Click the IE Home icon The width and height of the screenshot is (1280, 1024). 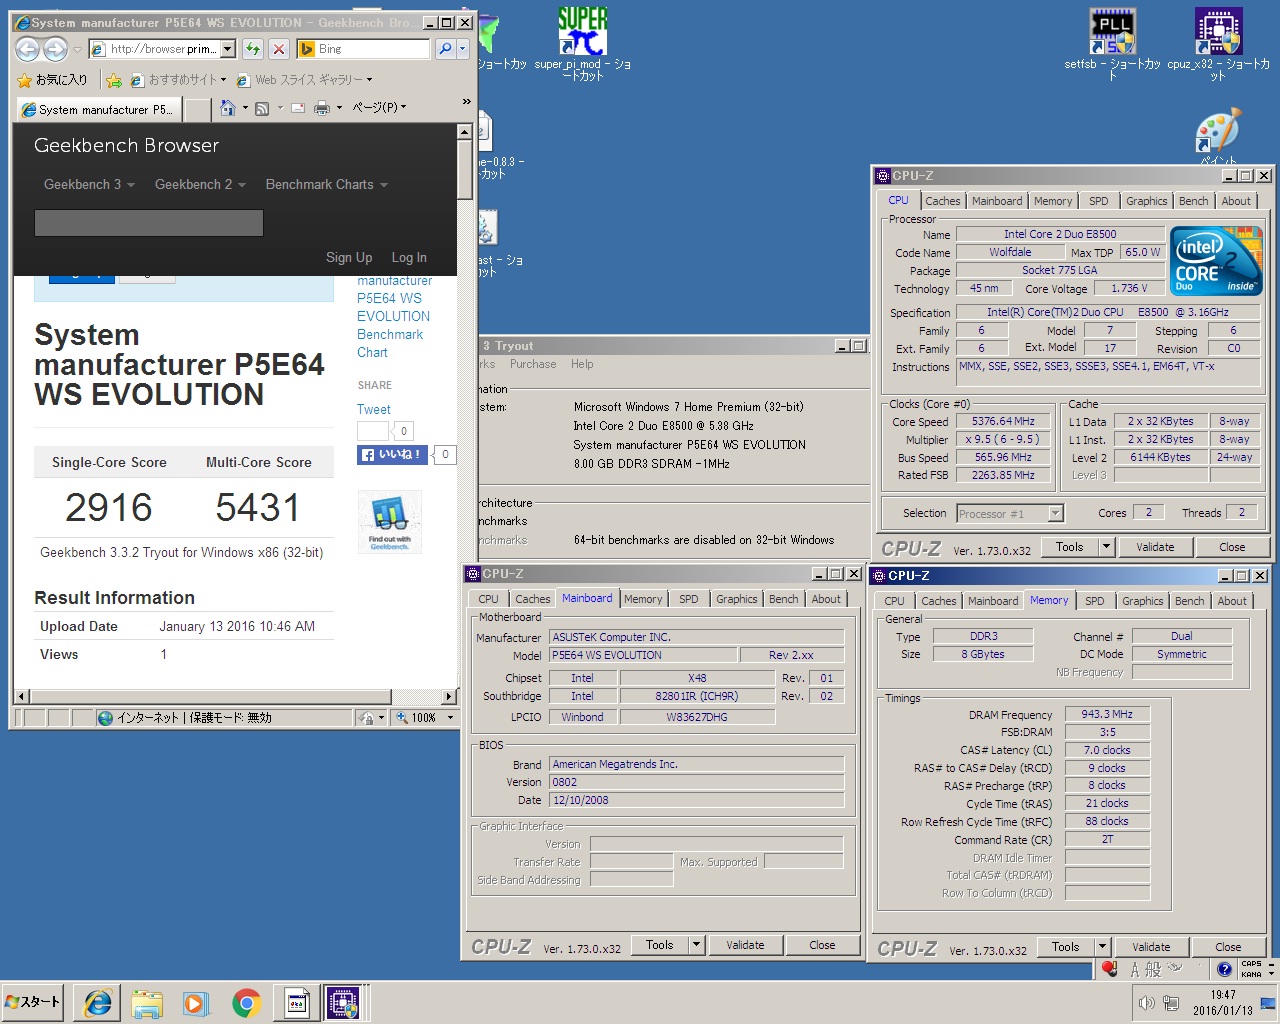coord(228,108)
